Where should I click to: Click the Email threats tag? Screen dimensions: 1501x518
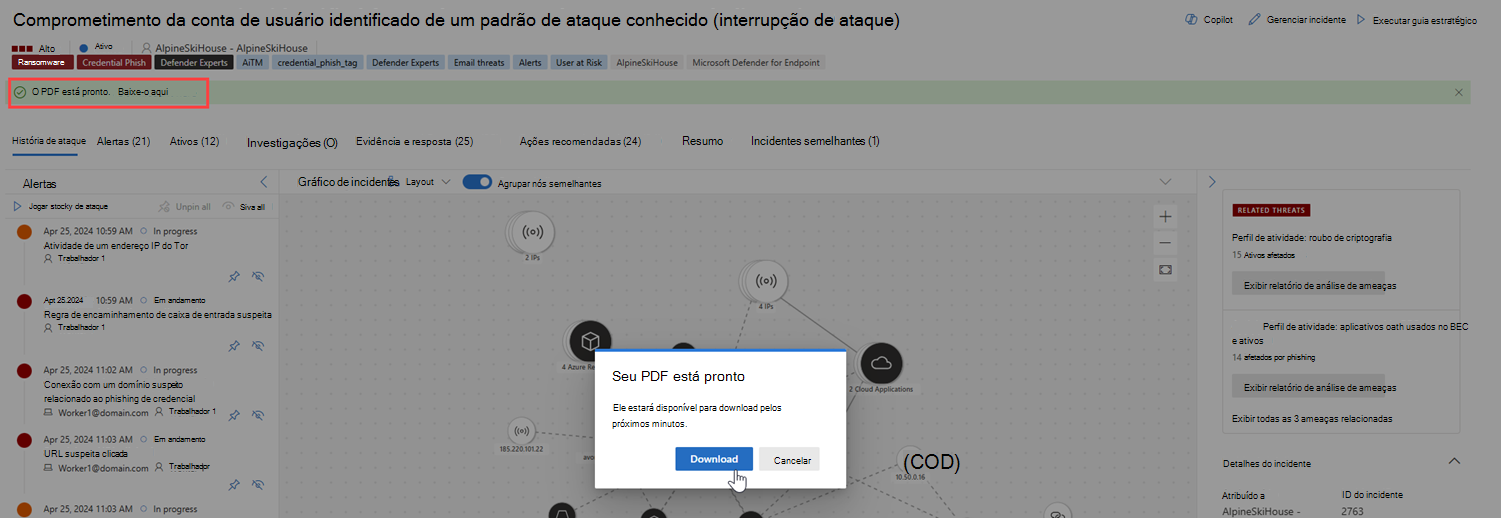coord(479,62)
